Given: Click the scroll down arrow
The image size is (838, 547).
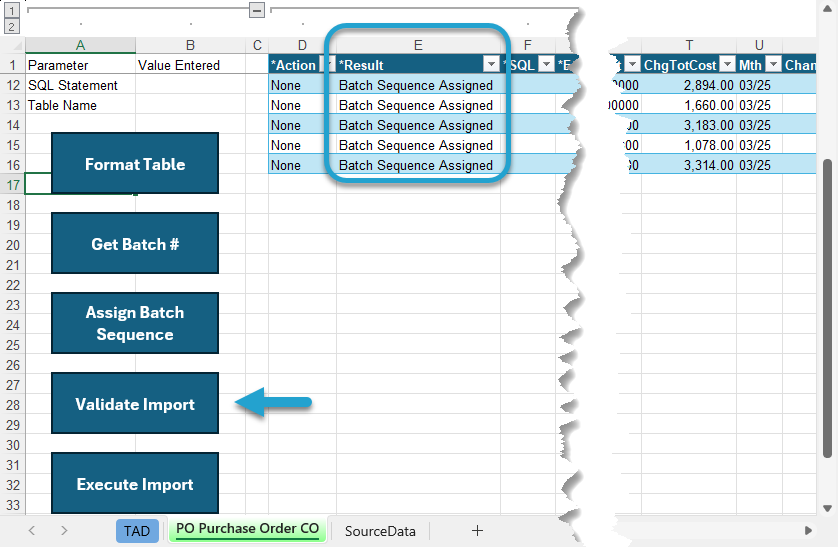Looking at the screenshot, I should pos(827,508).
